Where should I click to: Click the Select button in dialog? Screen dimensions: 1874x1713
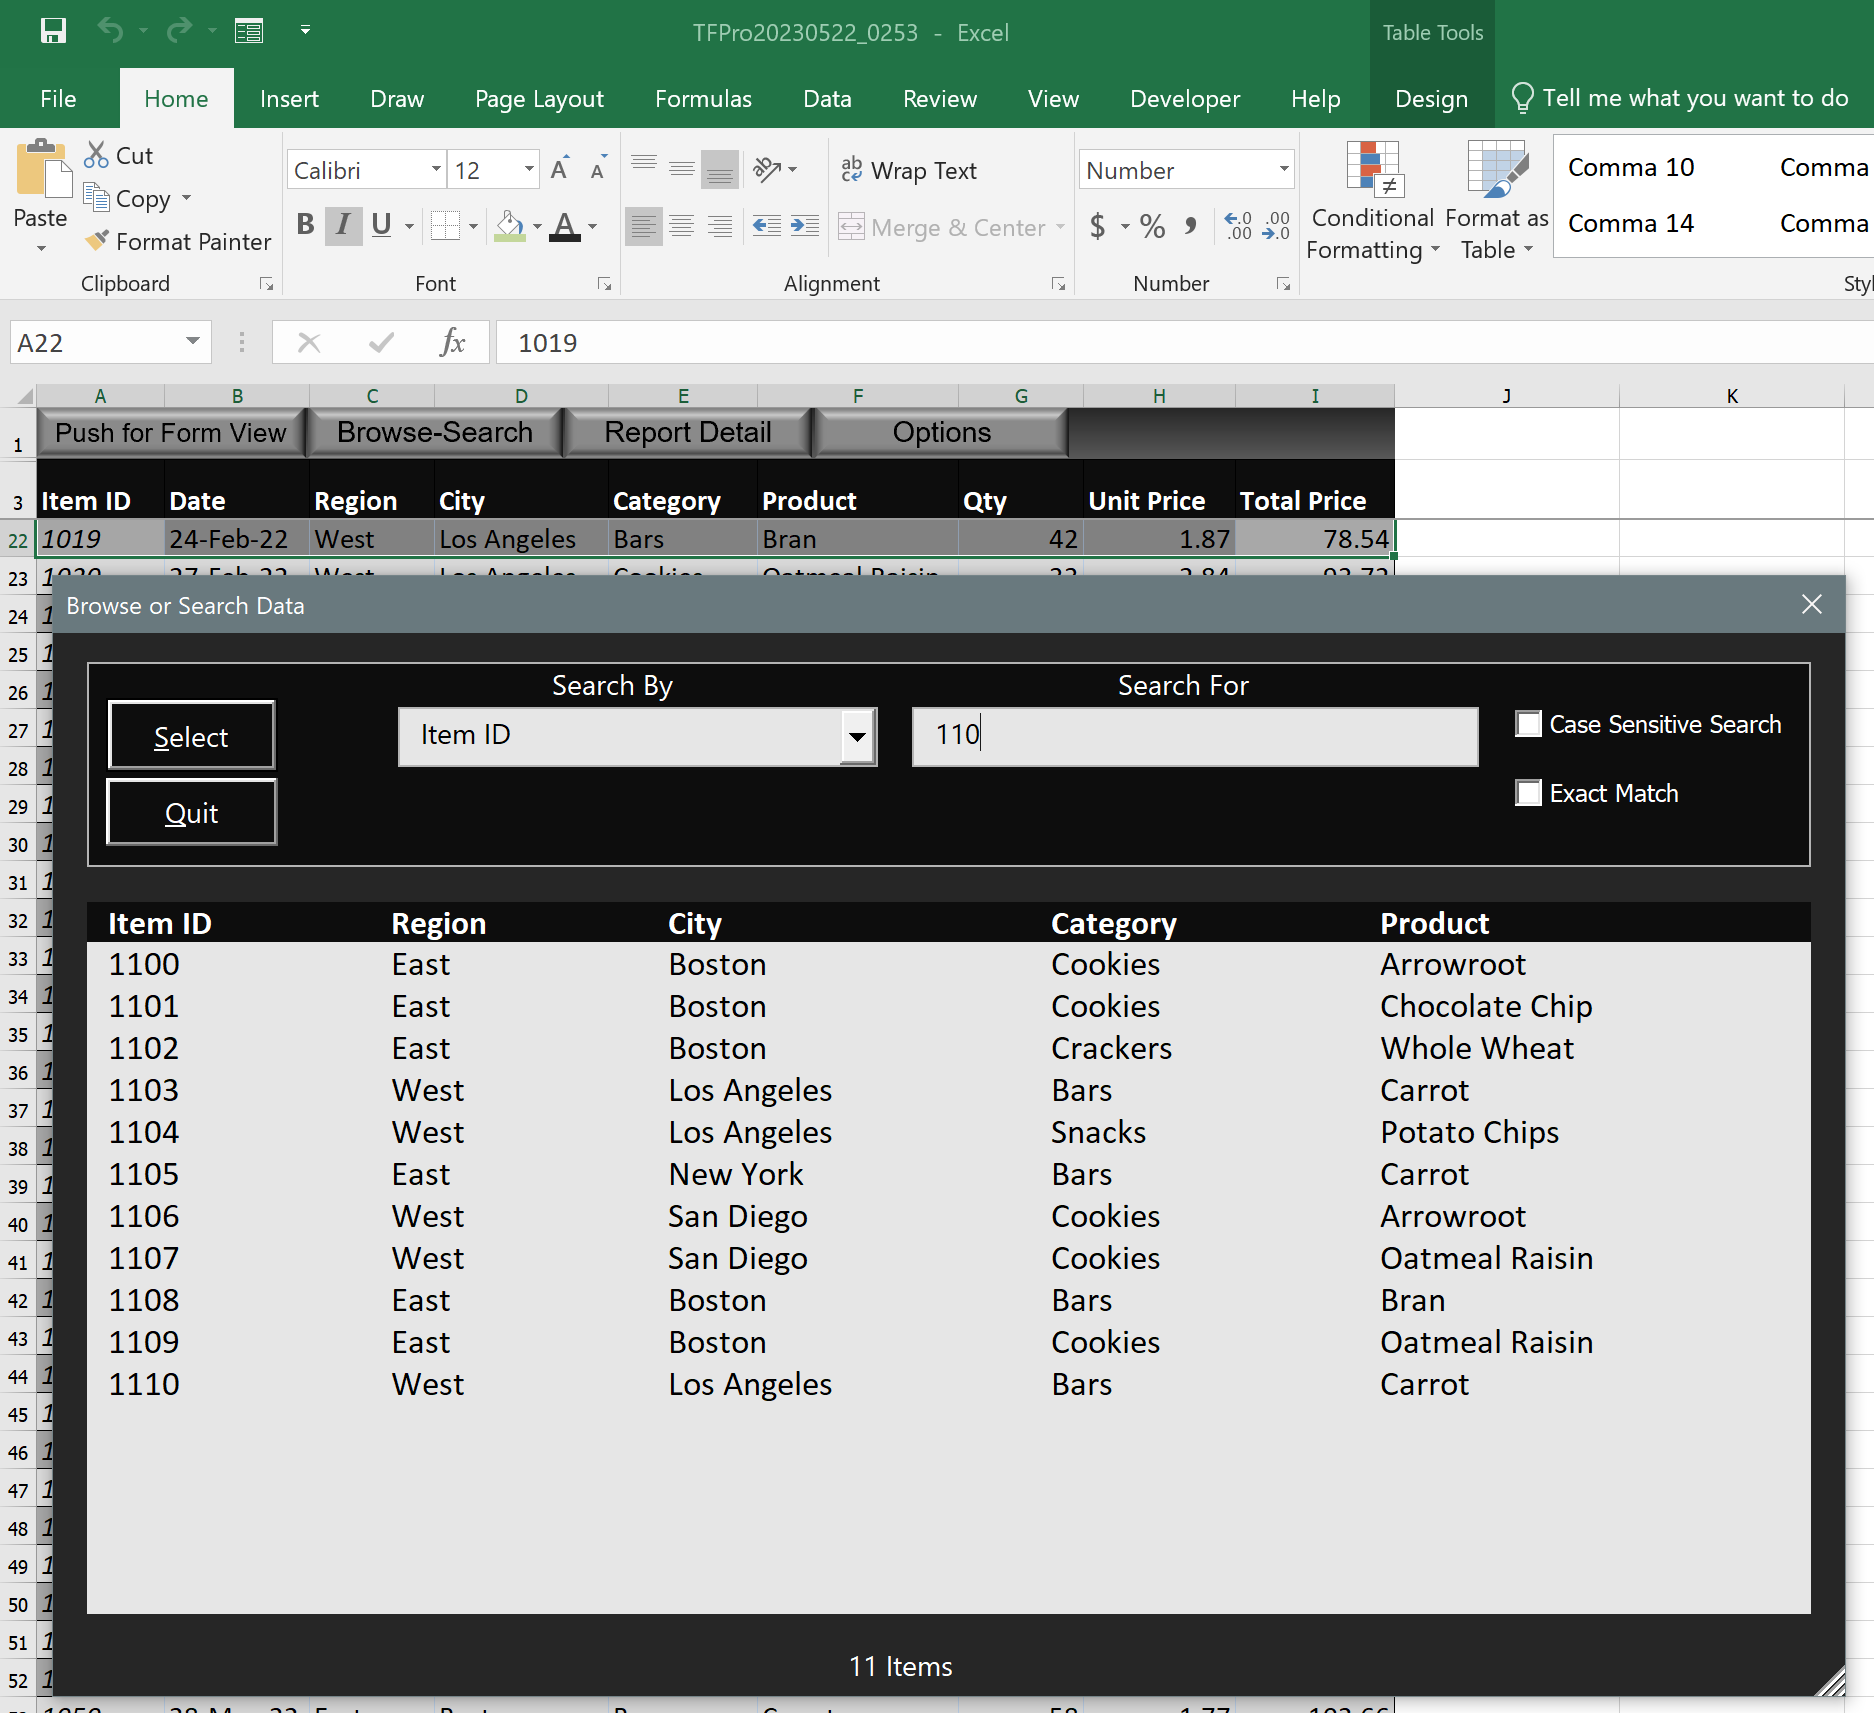pos(191,736)
